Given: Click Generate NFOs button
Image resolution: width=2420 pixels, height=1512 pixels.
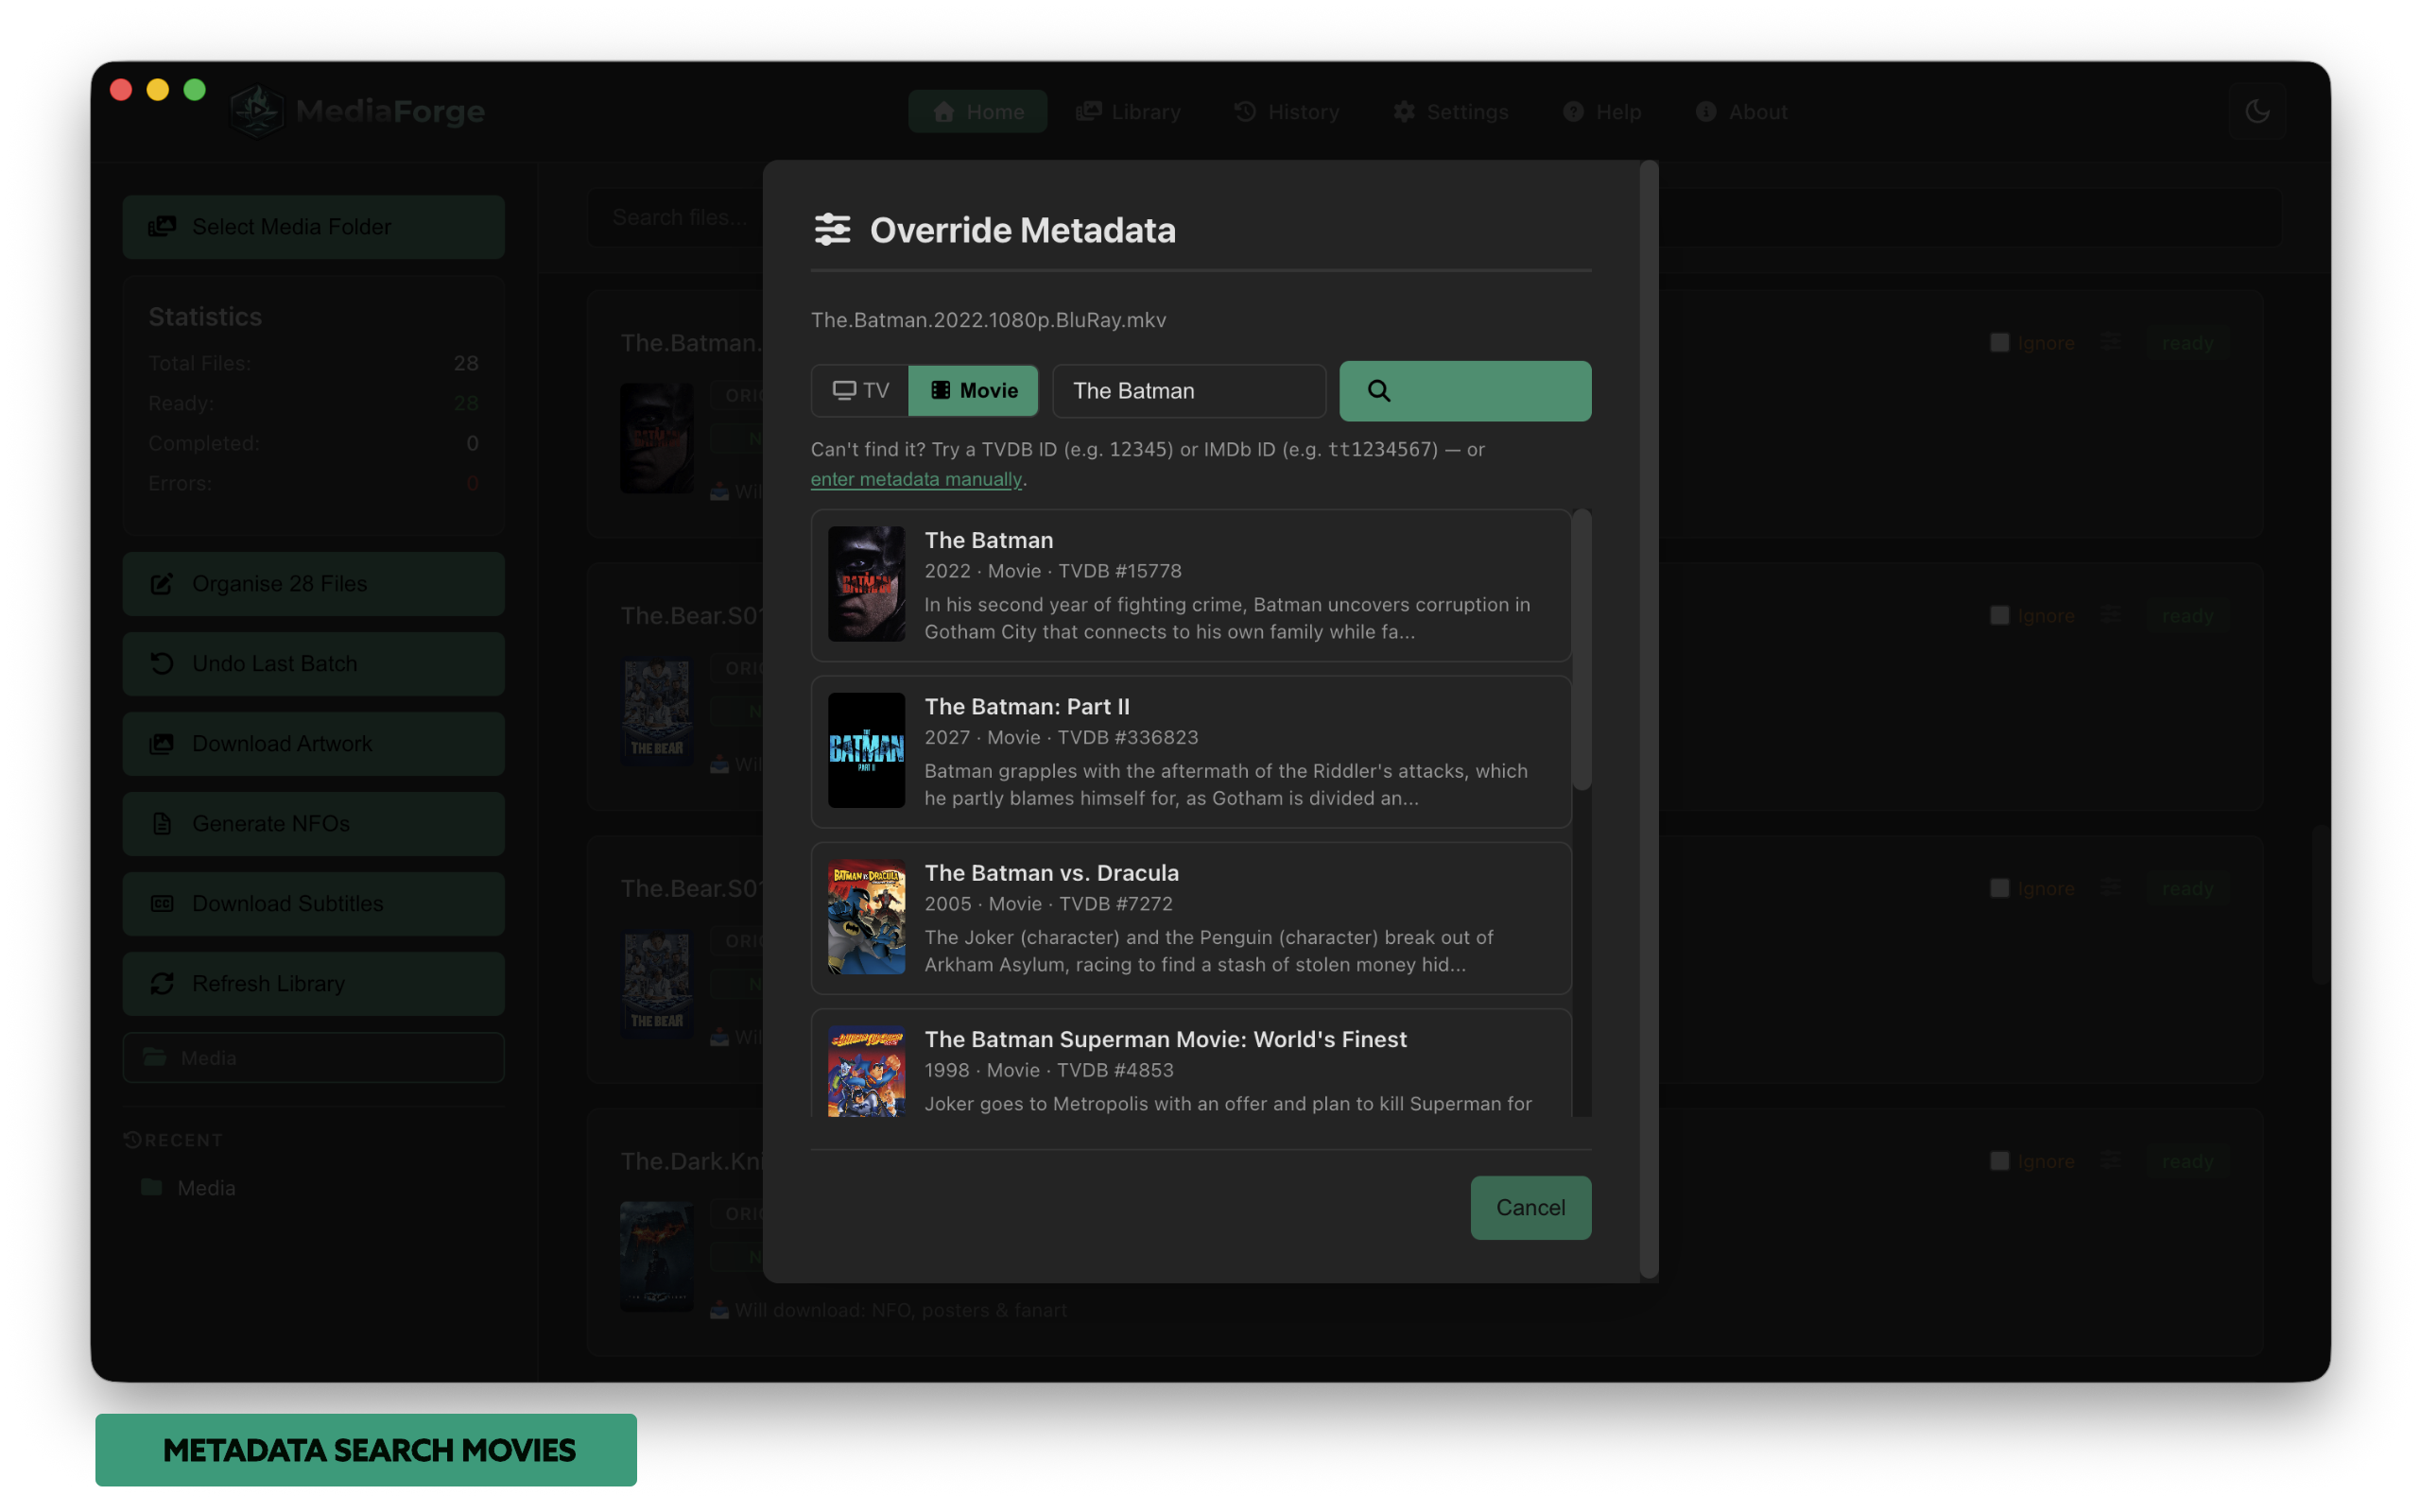Looking at the screenshot, I should 313,824.
